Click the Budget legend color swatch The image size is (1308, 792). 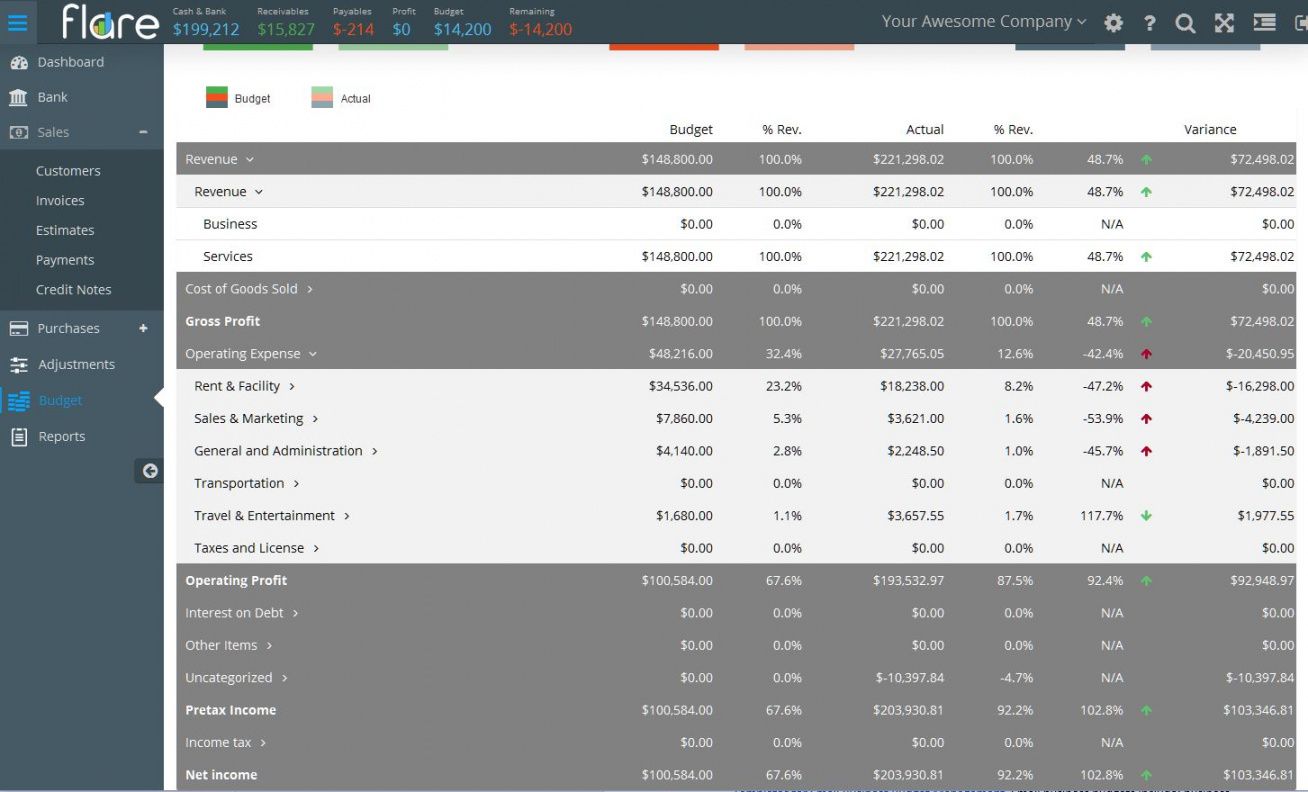(217, 98)
